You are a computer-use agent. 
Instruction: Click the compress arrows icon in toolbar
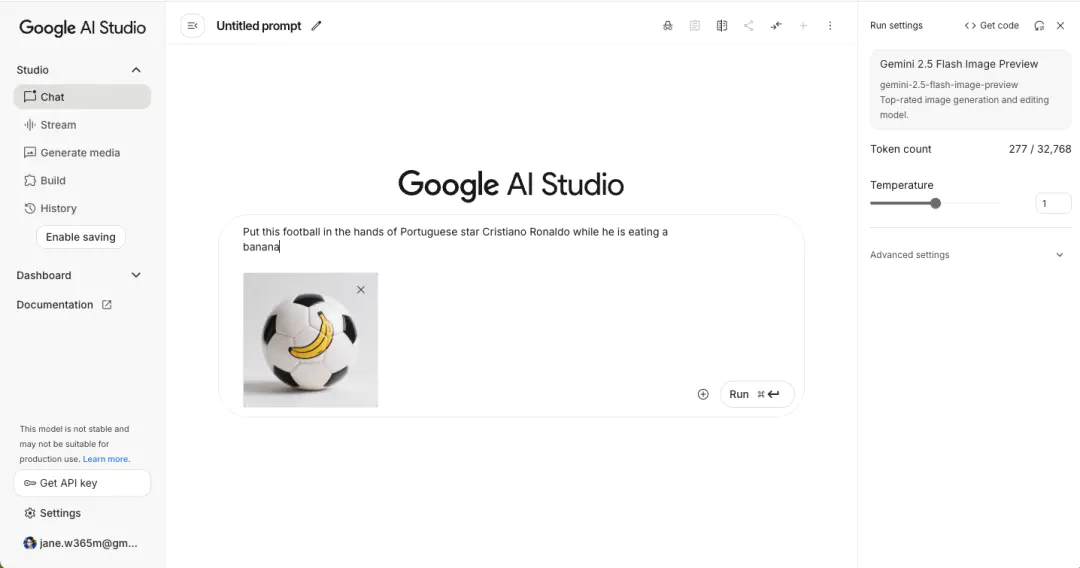(x=776, y=25)
